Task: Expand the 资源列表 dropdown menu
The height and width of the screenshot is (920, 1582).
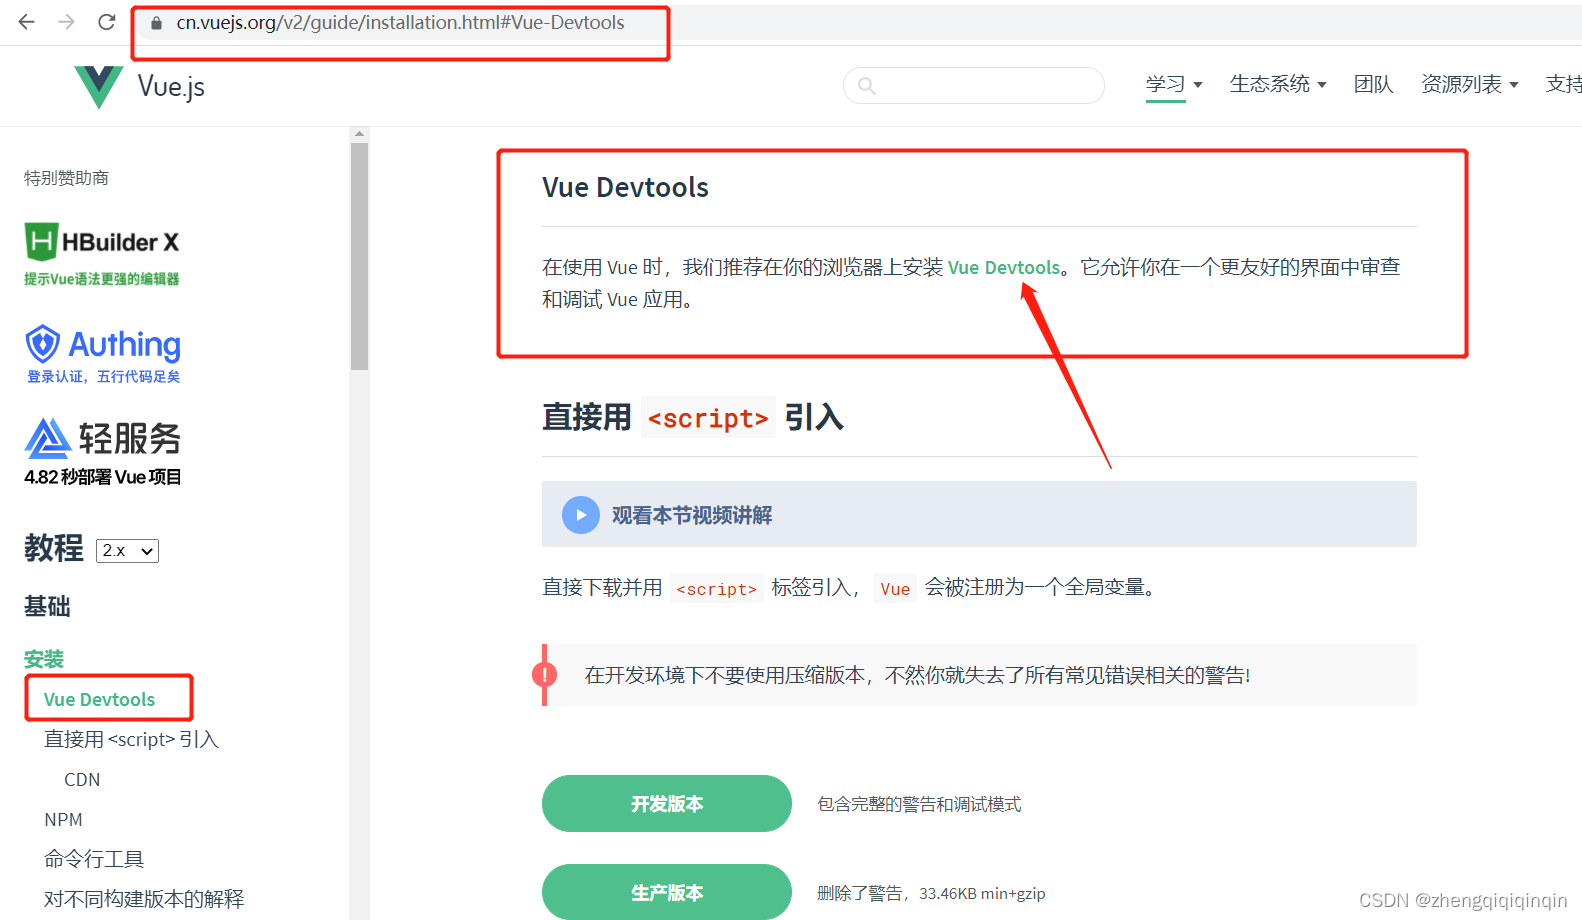Action: (1470, 85)
